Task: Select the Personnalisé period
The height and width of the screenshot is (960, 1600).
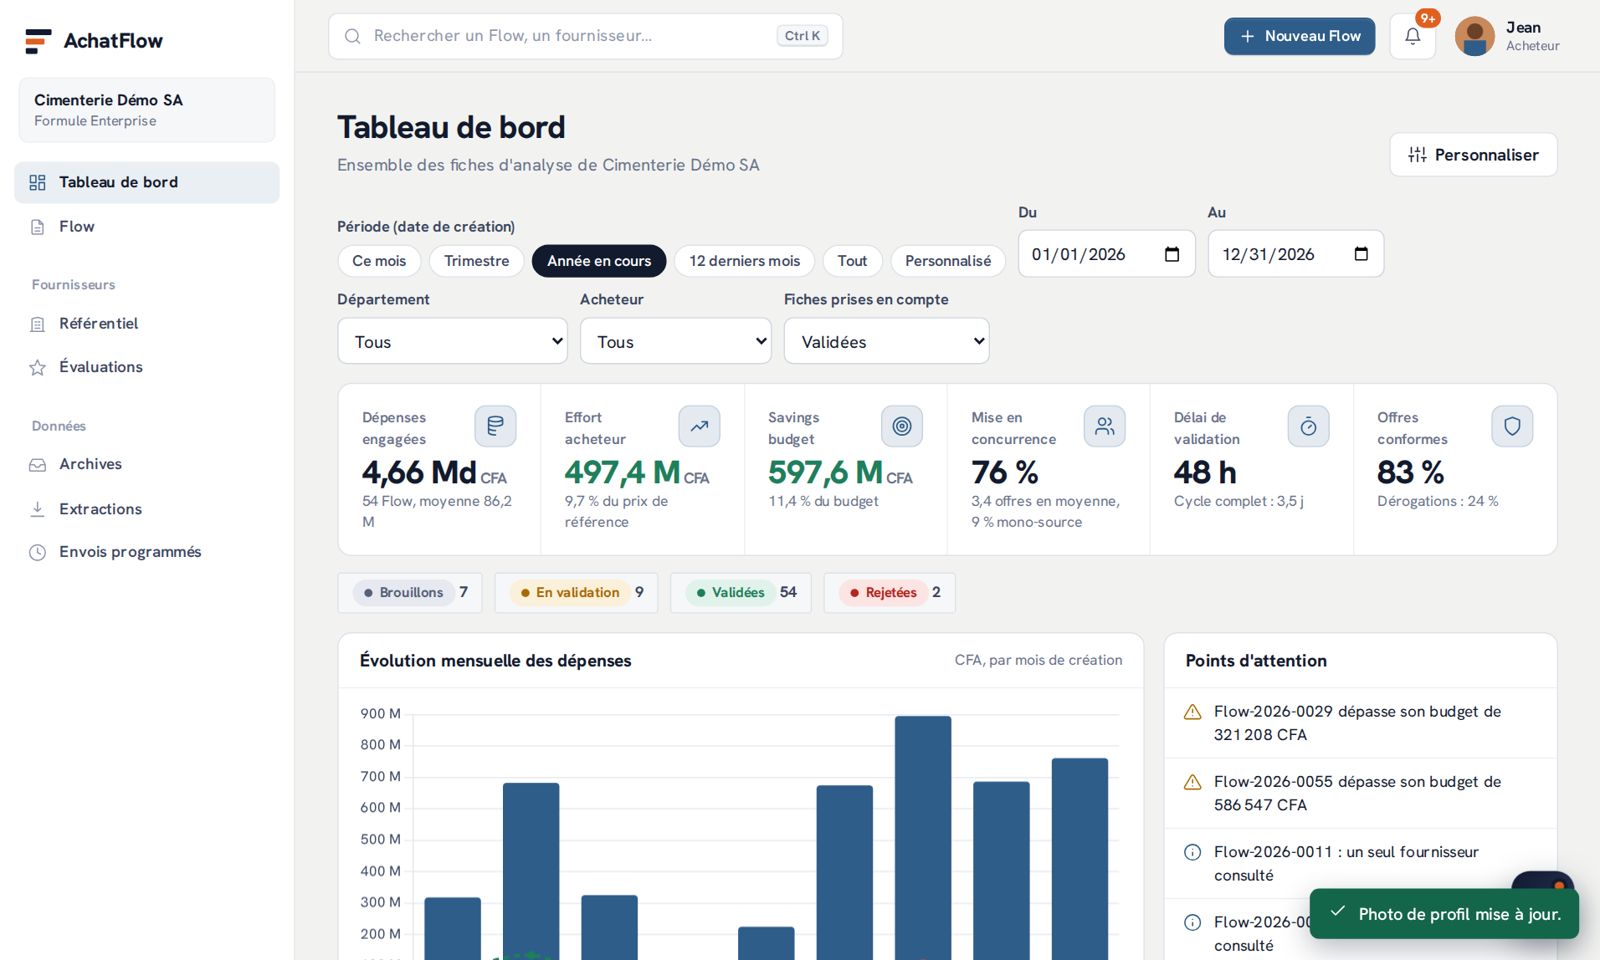Action: 948,261
